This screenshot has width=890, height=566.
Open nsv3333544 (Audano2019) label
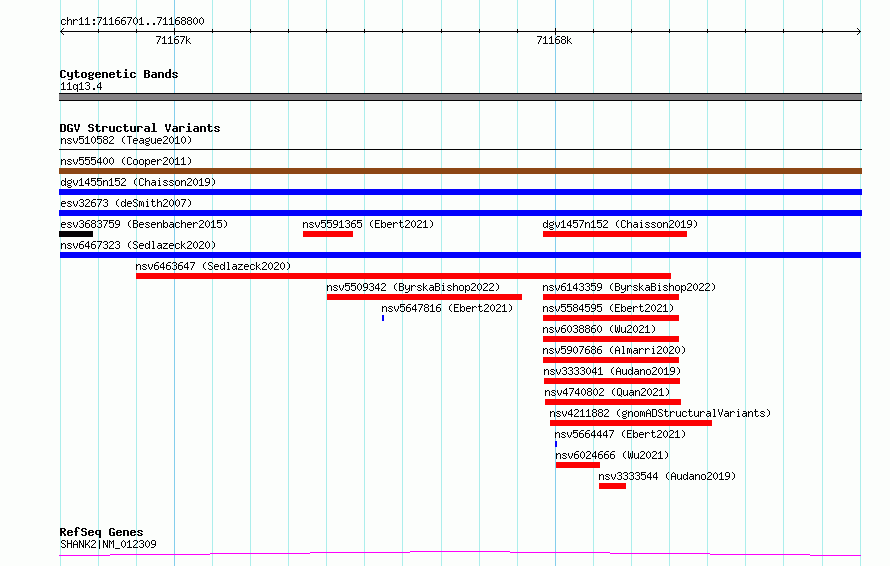[x=667, y=476]
